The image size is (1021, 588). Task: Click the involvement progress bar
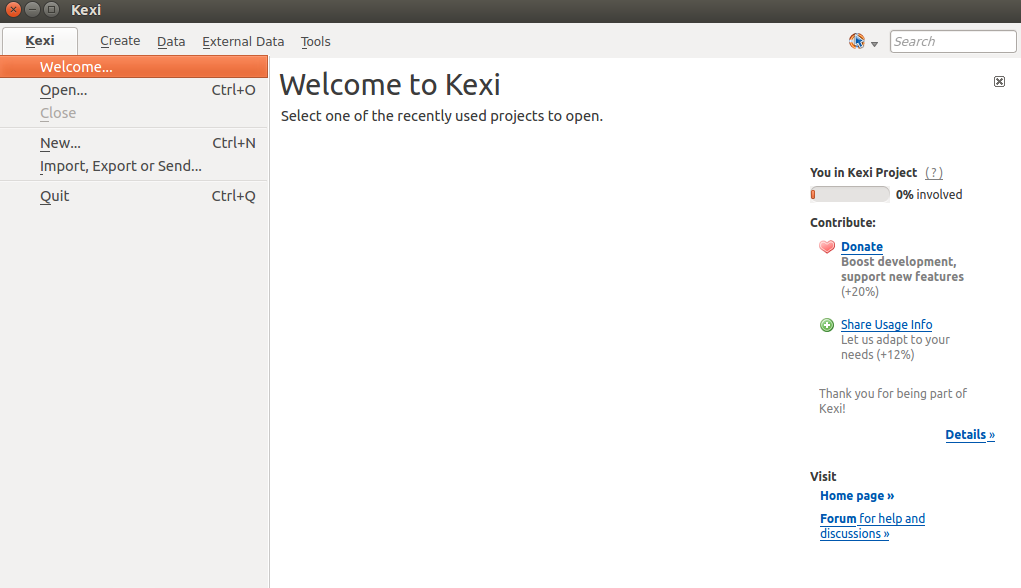850,194
